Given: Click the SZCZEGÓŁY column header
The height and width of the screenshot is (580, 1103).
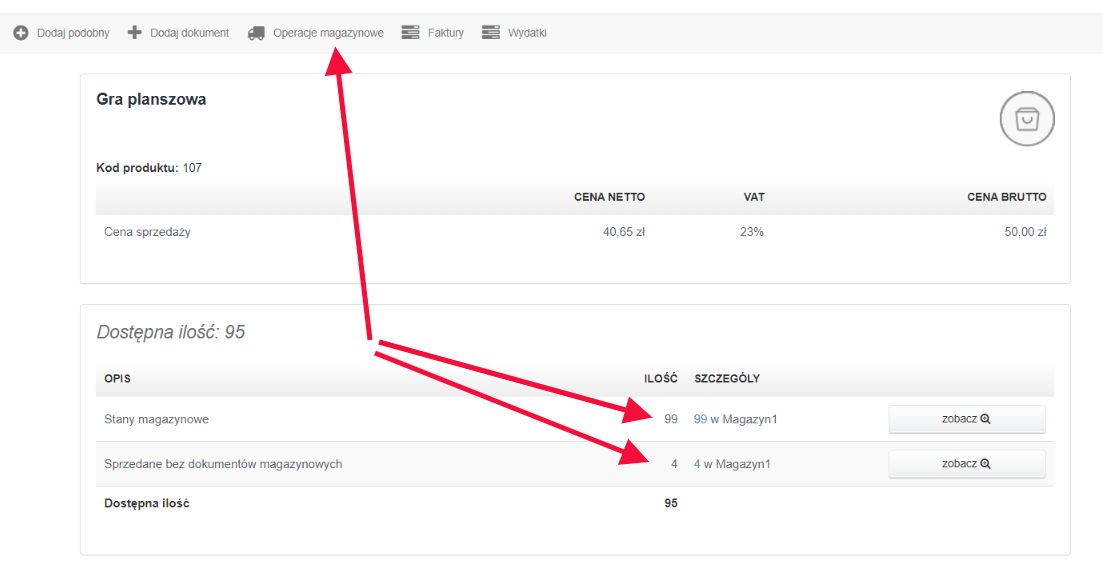Looking at the screenshot, I should (727, 378).
